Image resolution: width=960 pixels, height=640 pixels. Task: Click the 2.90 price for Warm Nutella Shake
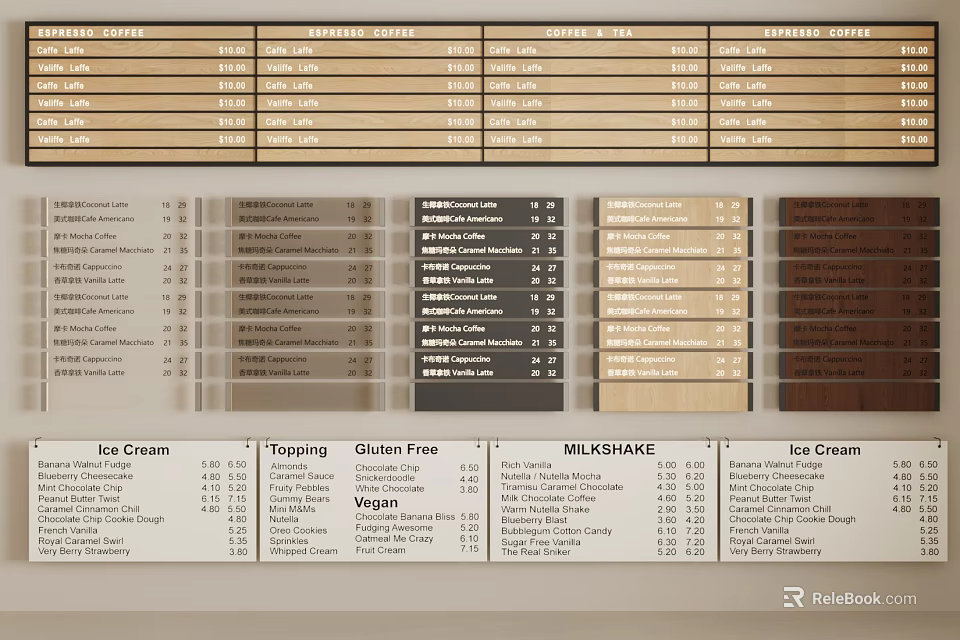point(667,510)
